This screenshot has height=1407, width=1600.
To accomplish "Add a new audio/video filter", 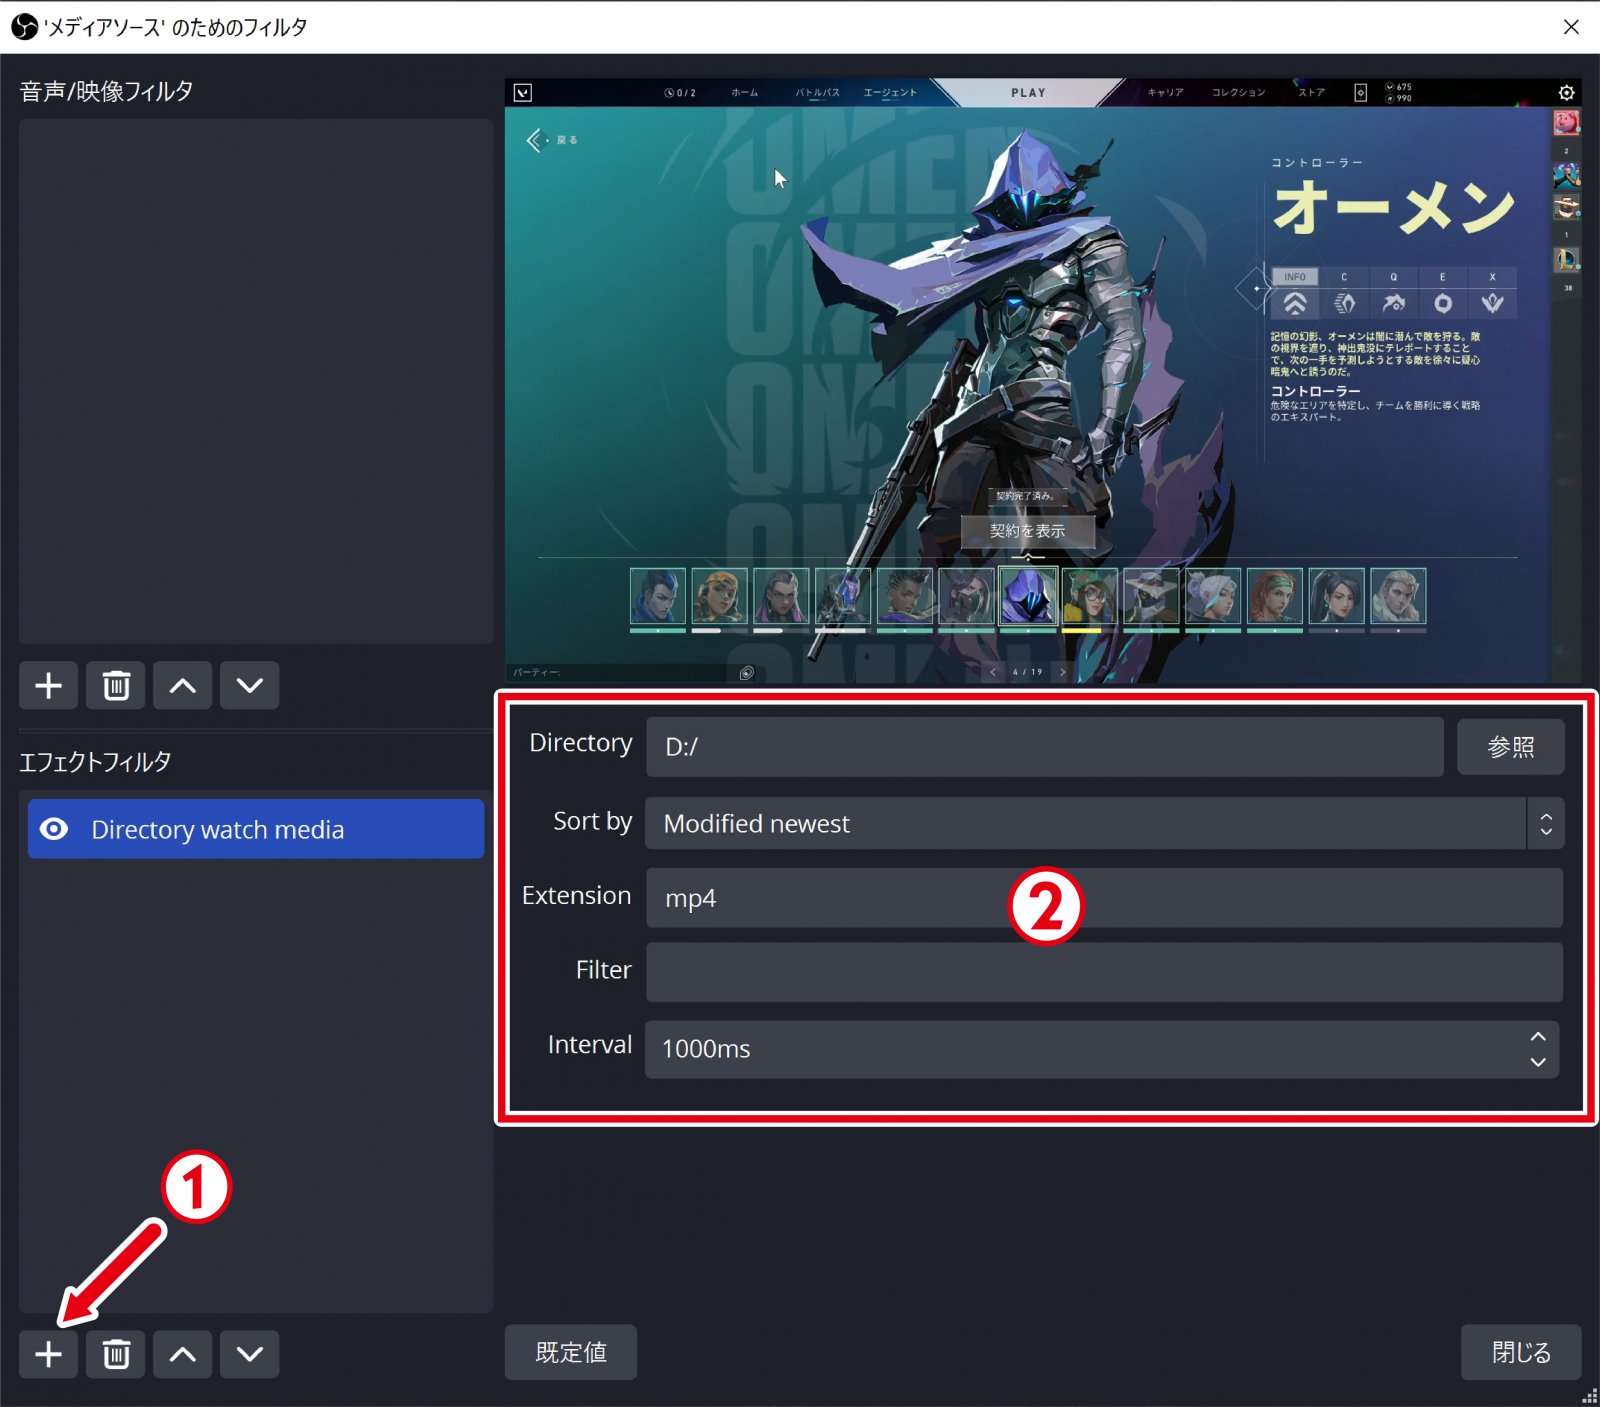I will pos(48,685).
